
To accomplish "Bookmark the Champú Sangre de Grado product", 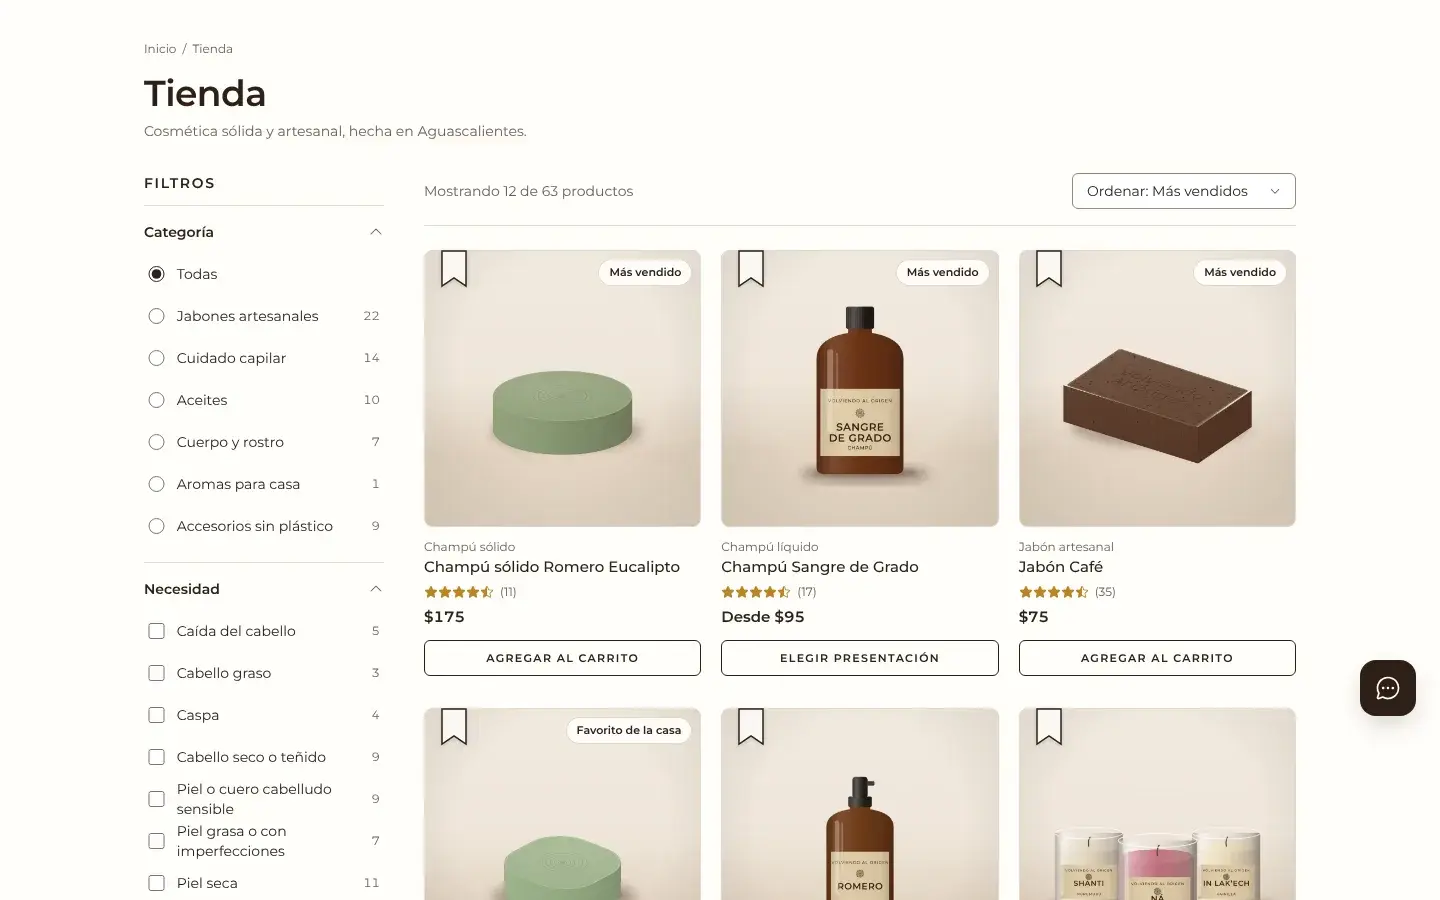I will click(x=751, y=268).
